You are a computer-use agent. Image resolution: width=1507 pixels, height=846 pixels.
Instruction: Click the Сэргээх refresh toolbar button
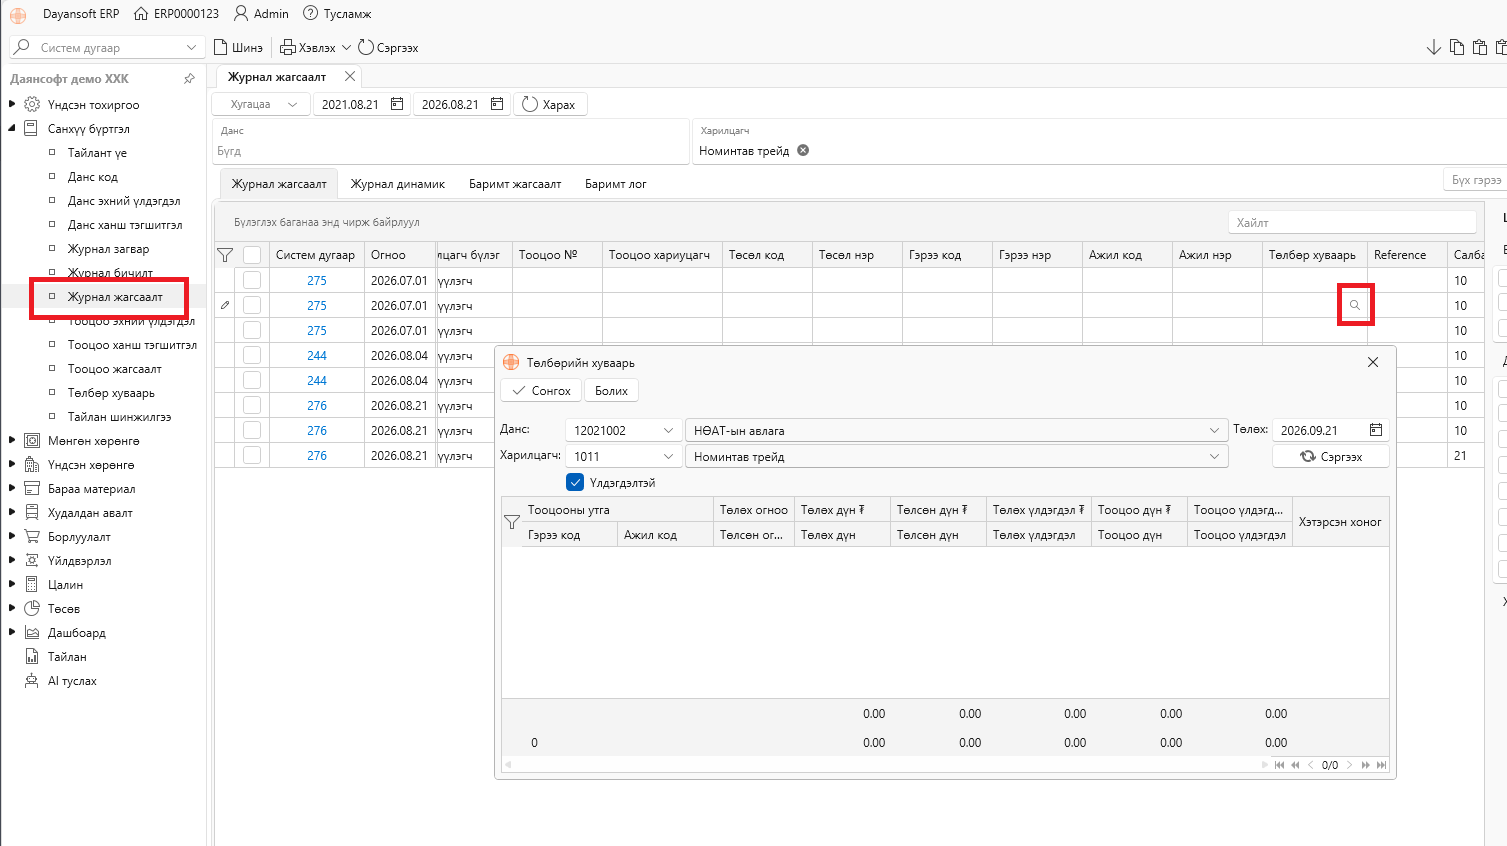[388, 47]
